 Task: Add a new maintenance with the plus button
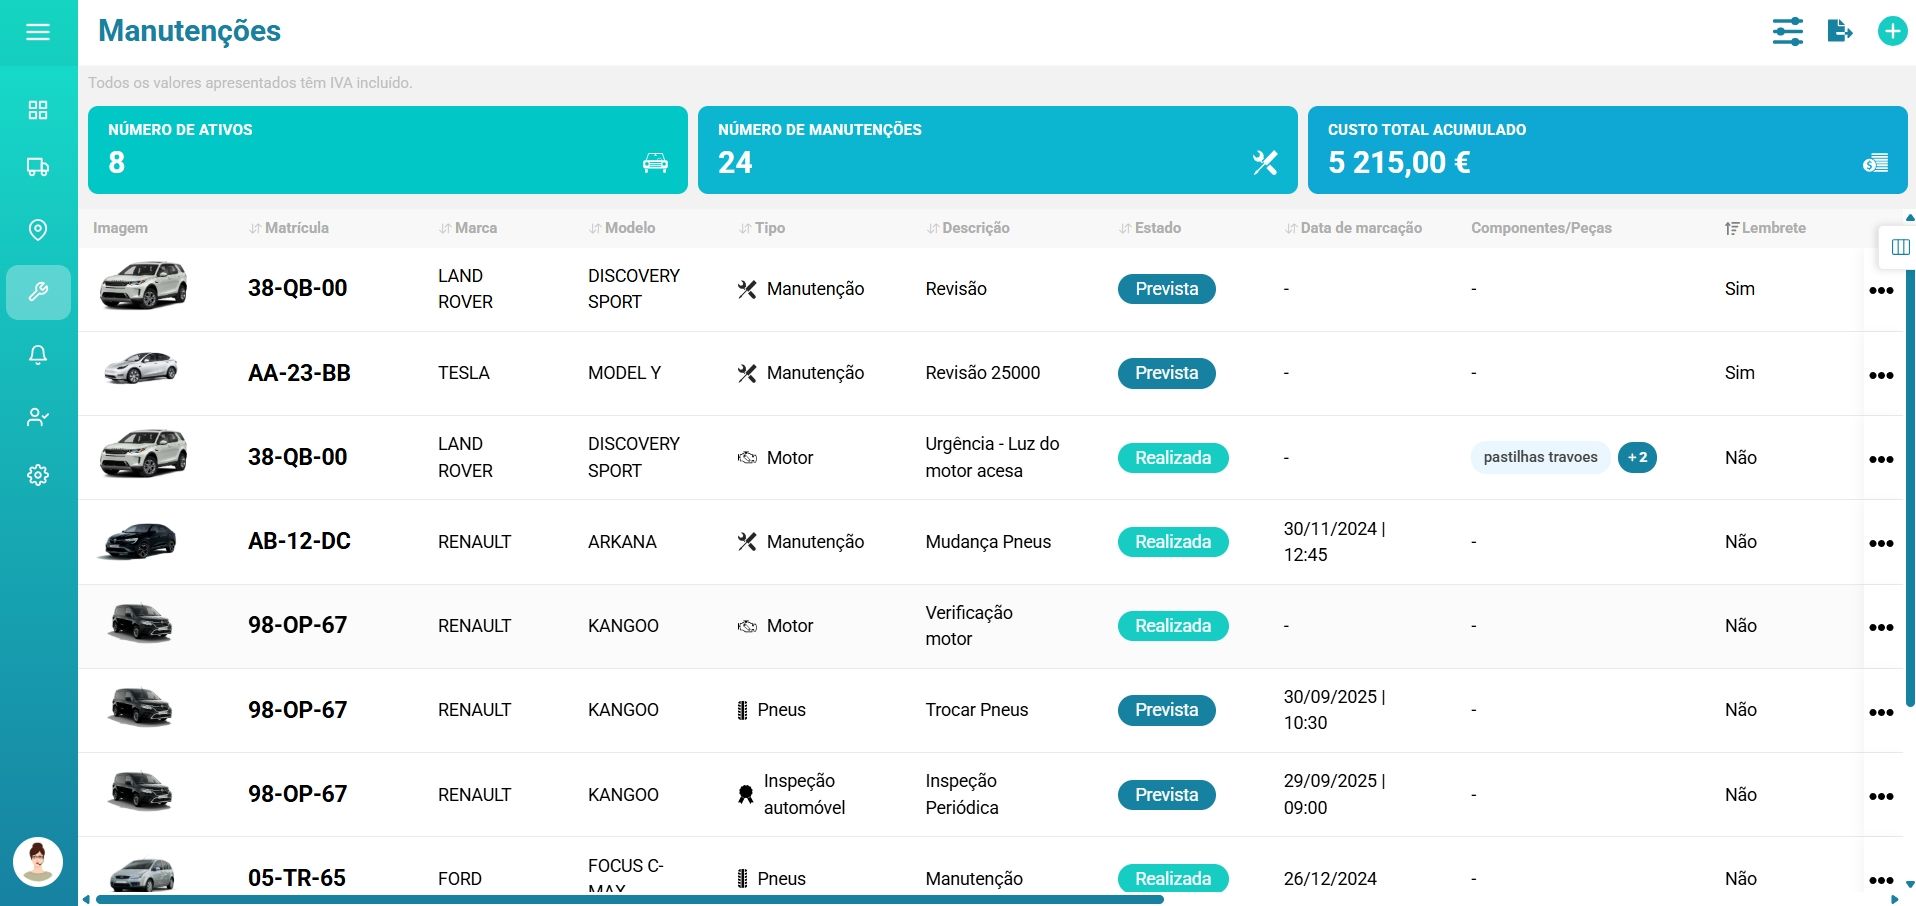pyautogui.click(x=1893, y=31)
